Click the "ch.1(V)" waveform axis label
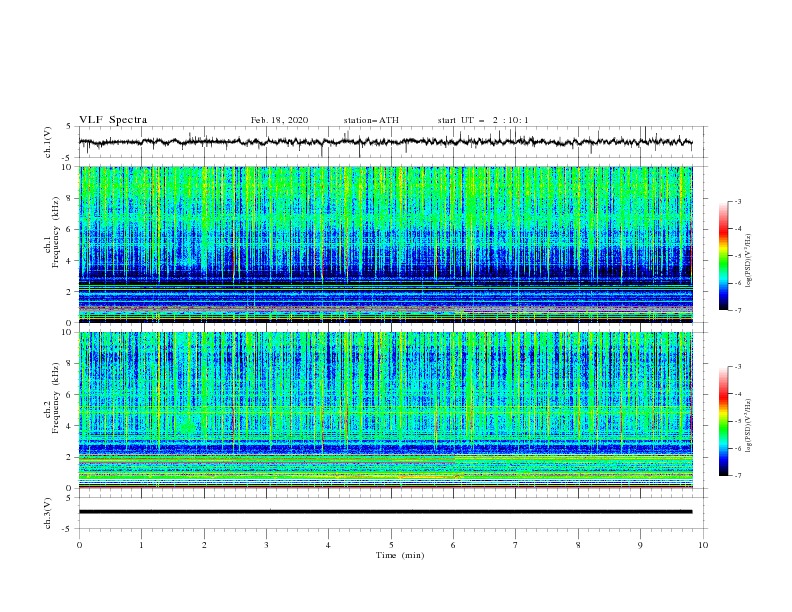The height and width of the screenshot is (612, 792). point(48,142)
